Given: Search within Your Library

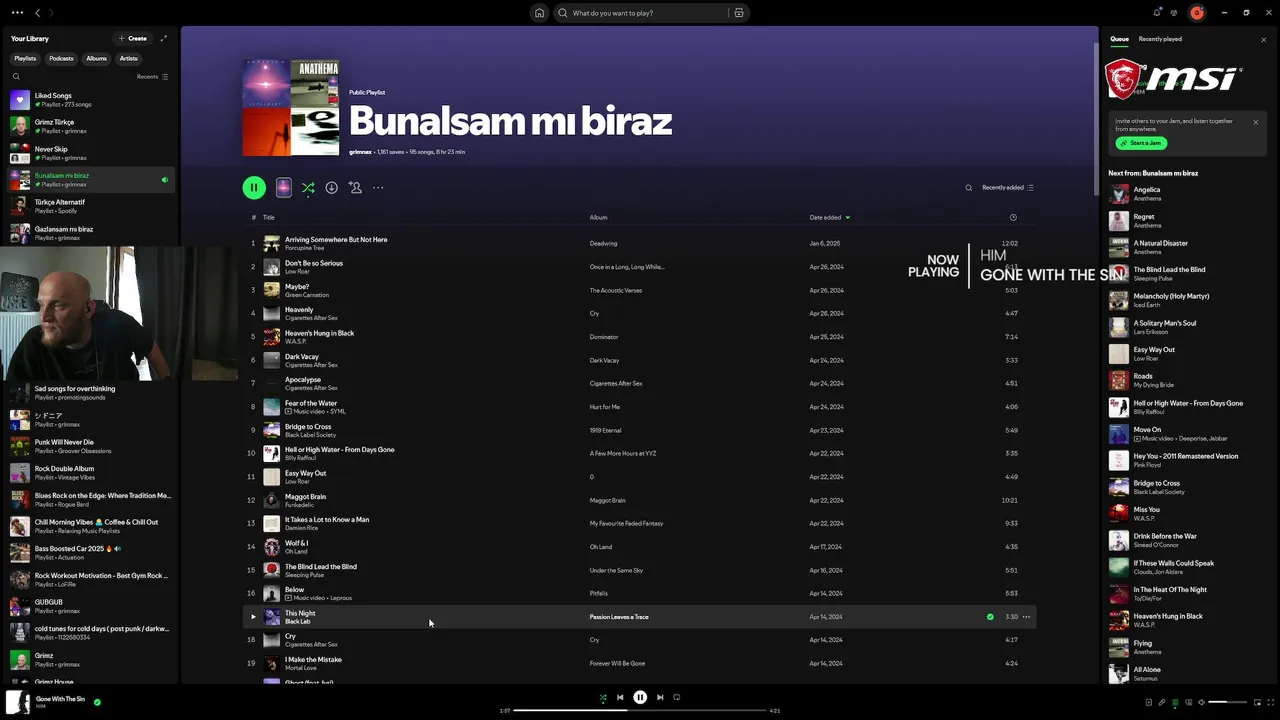Looking at the screenshot, I should (x=16, y=76).
